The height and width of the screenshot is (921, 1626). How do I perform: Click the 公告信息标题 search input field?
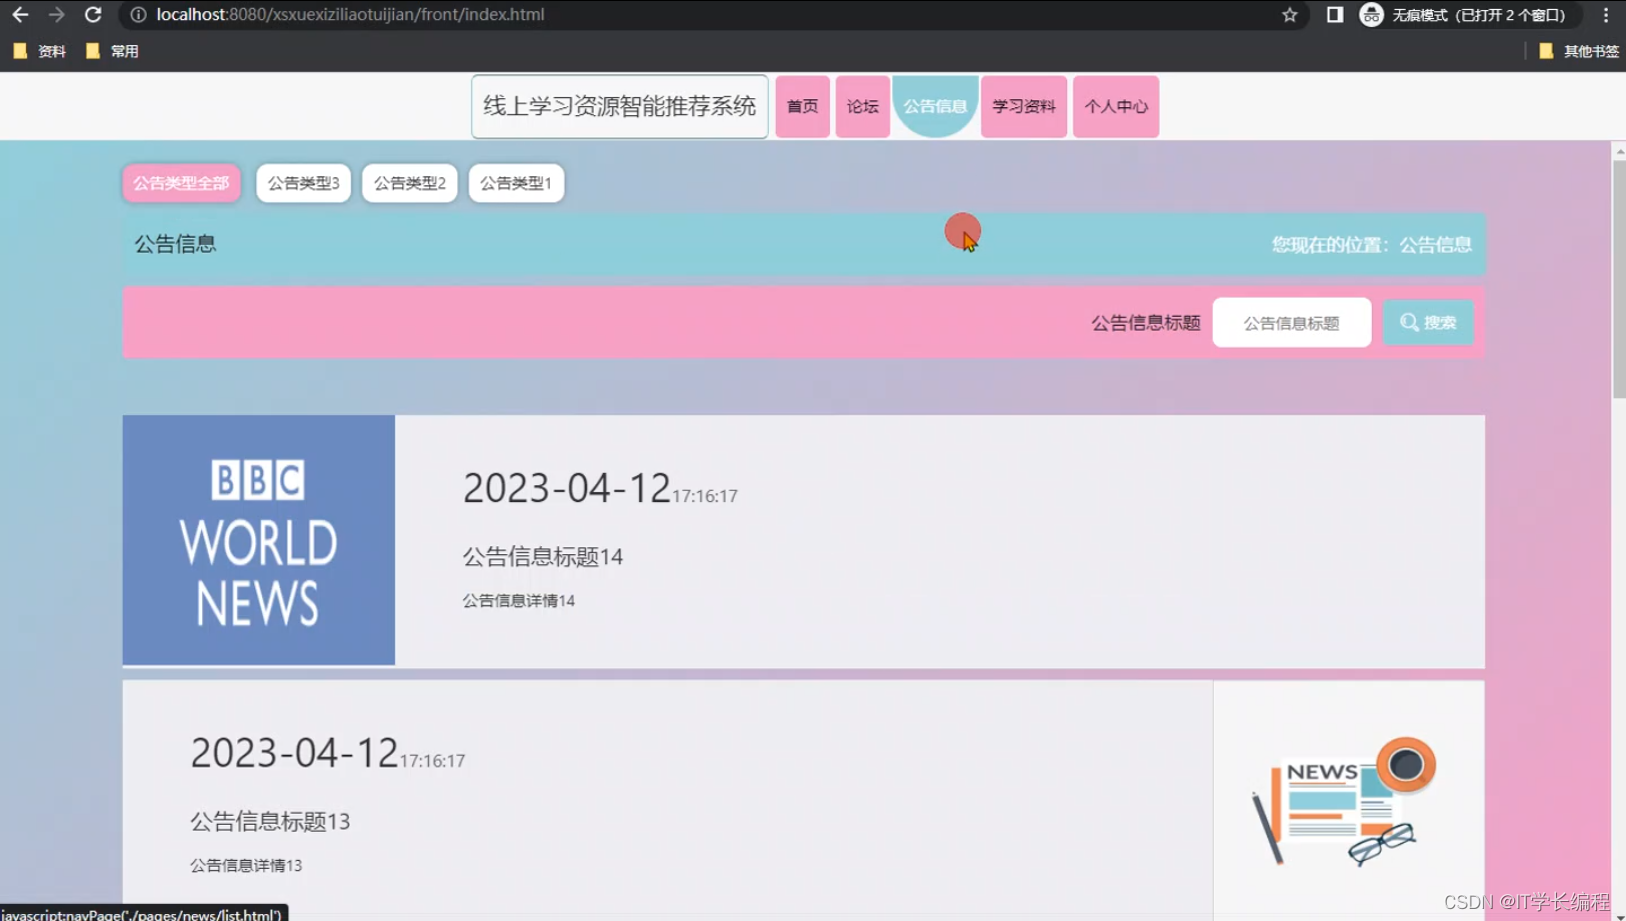point(1291,322)
